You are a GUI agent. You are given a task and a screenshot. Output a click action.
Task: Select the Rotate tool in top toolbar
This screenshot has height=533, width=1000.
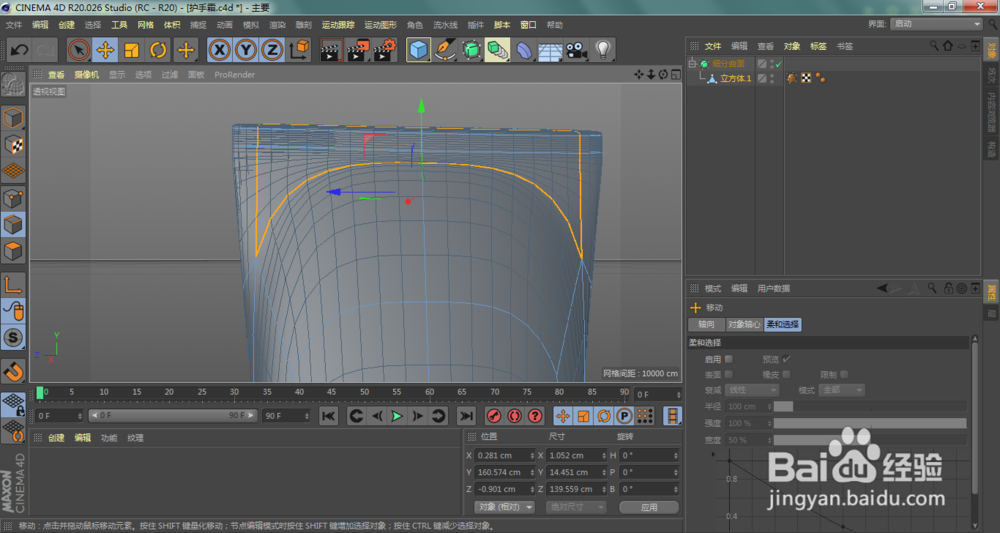(x=158, y=49)
